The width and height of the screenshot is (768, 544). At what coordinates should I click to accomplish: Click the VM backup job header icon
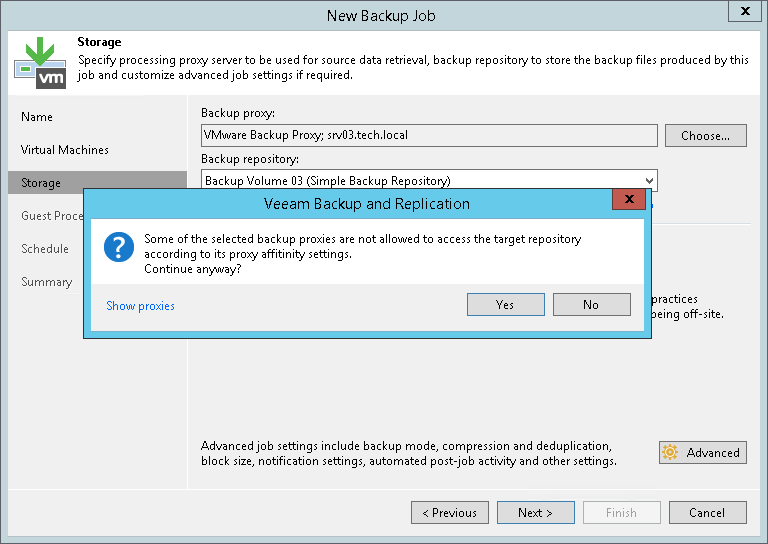[x=40, y=62]
